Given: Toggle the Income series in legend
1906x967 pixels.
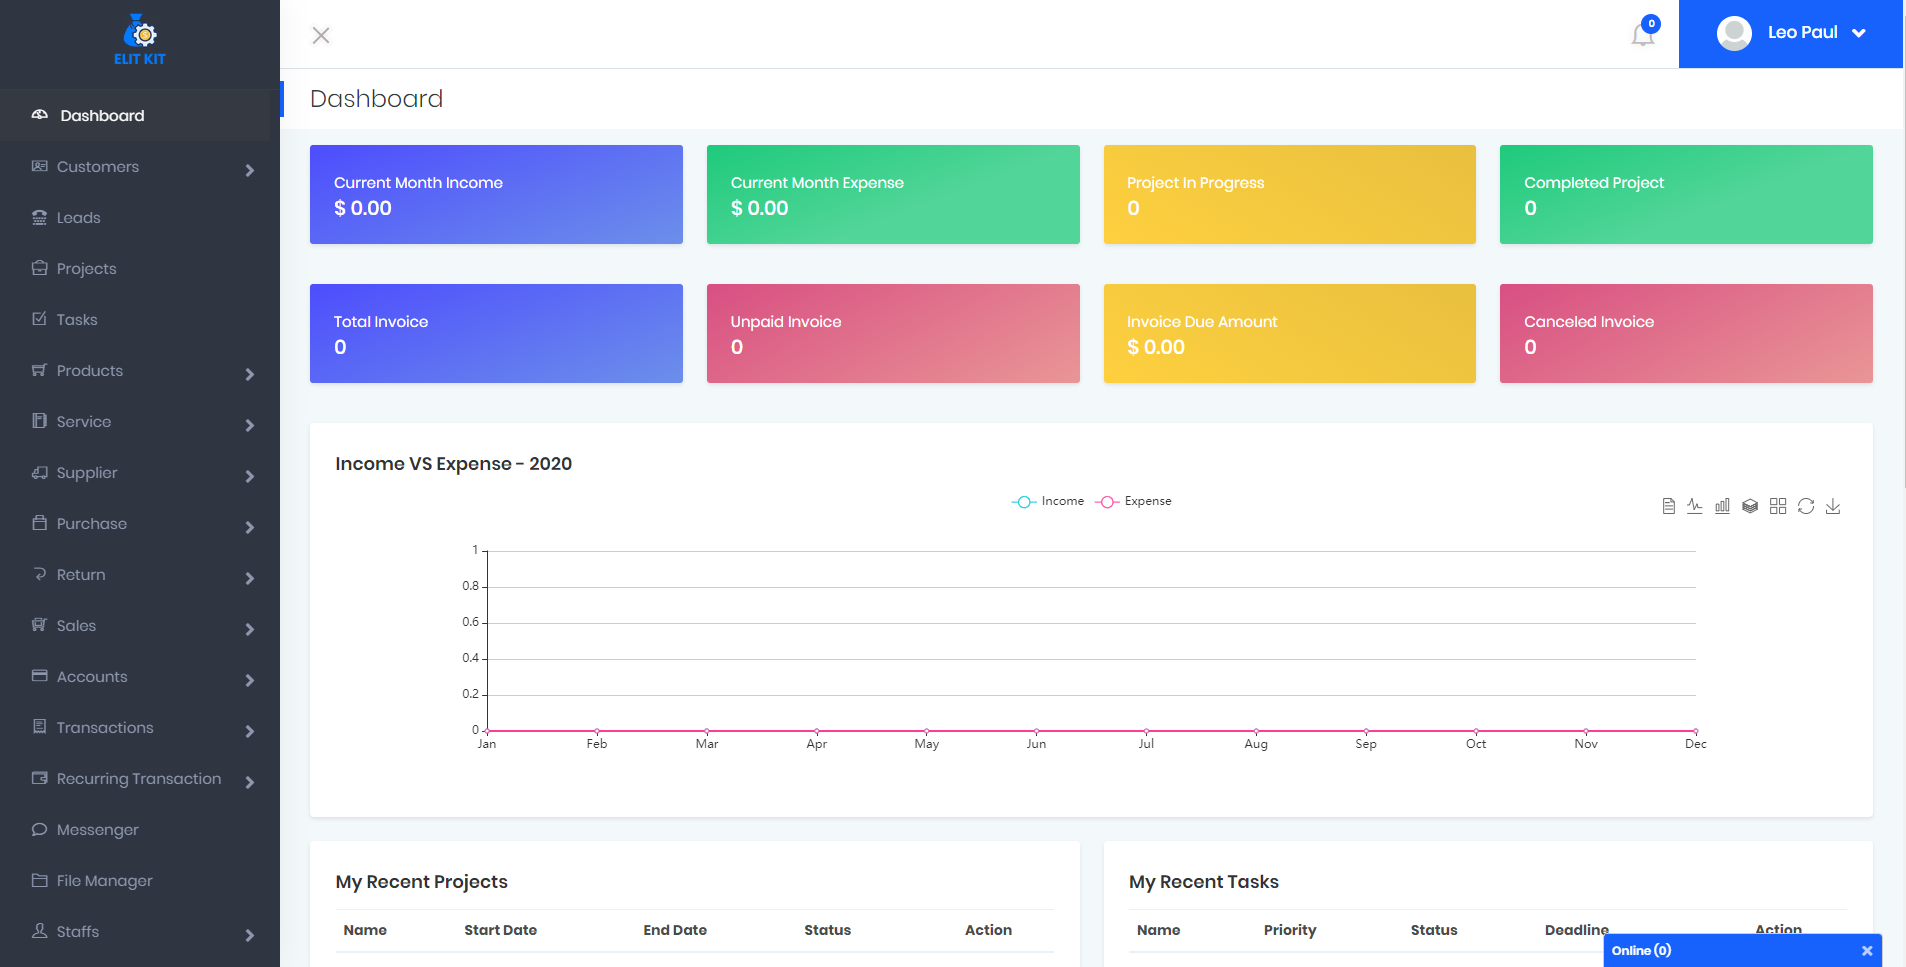Looking at the screenshot, I should click(x=1048, y=501).
